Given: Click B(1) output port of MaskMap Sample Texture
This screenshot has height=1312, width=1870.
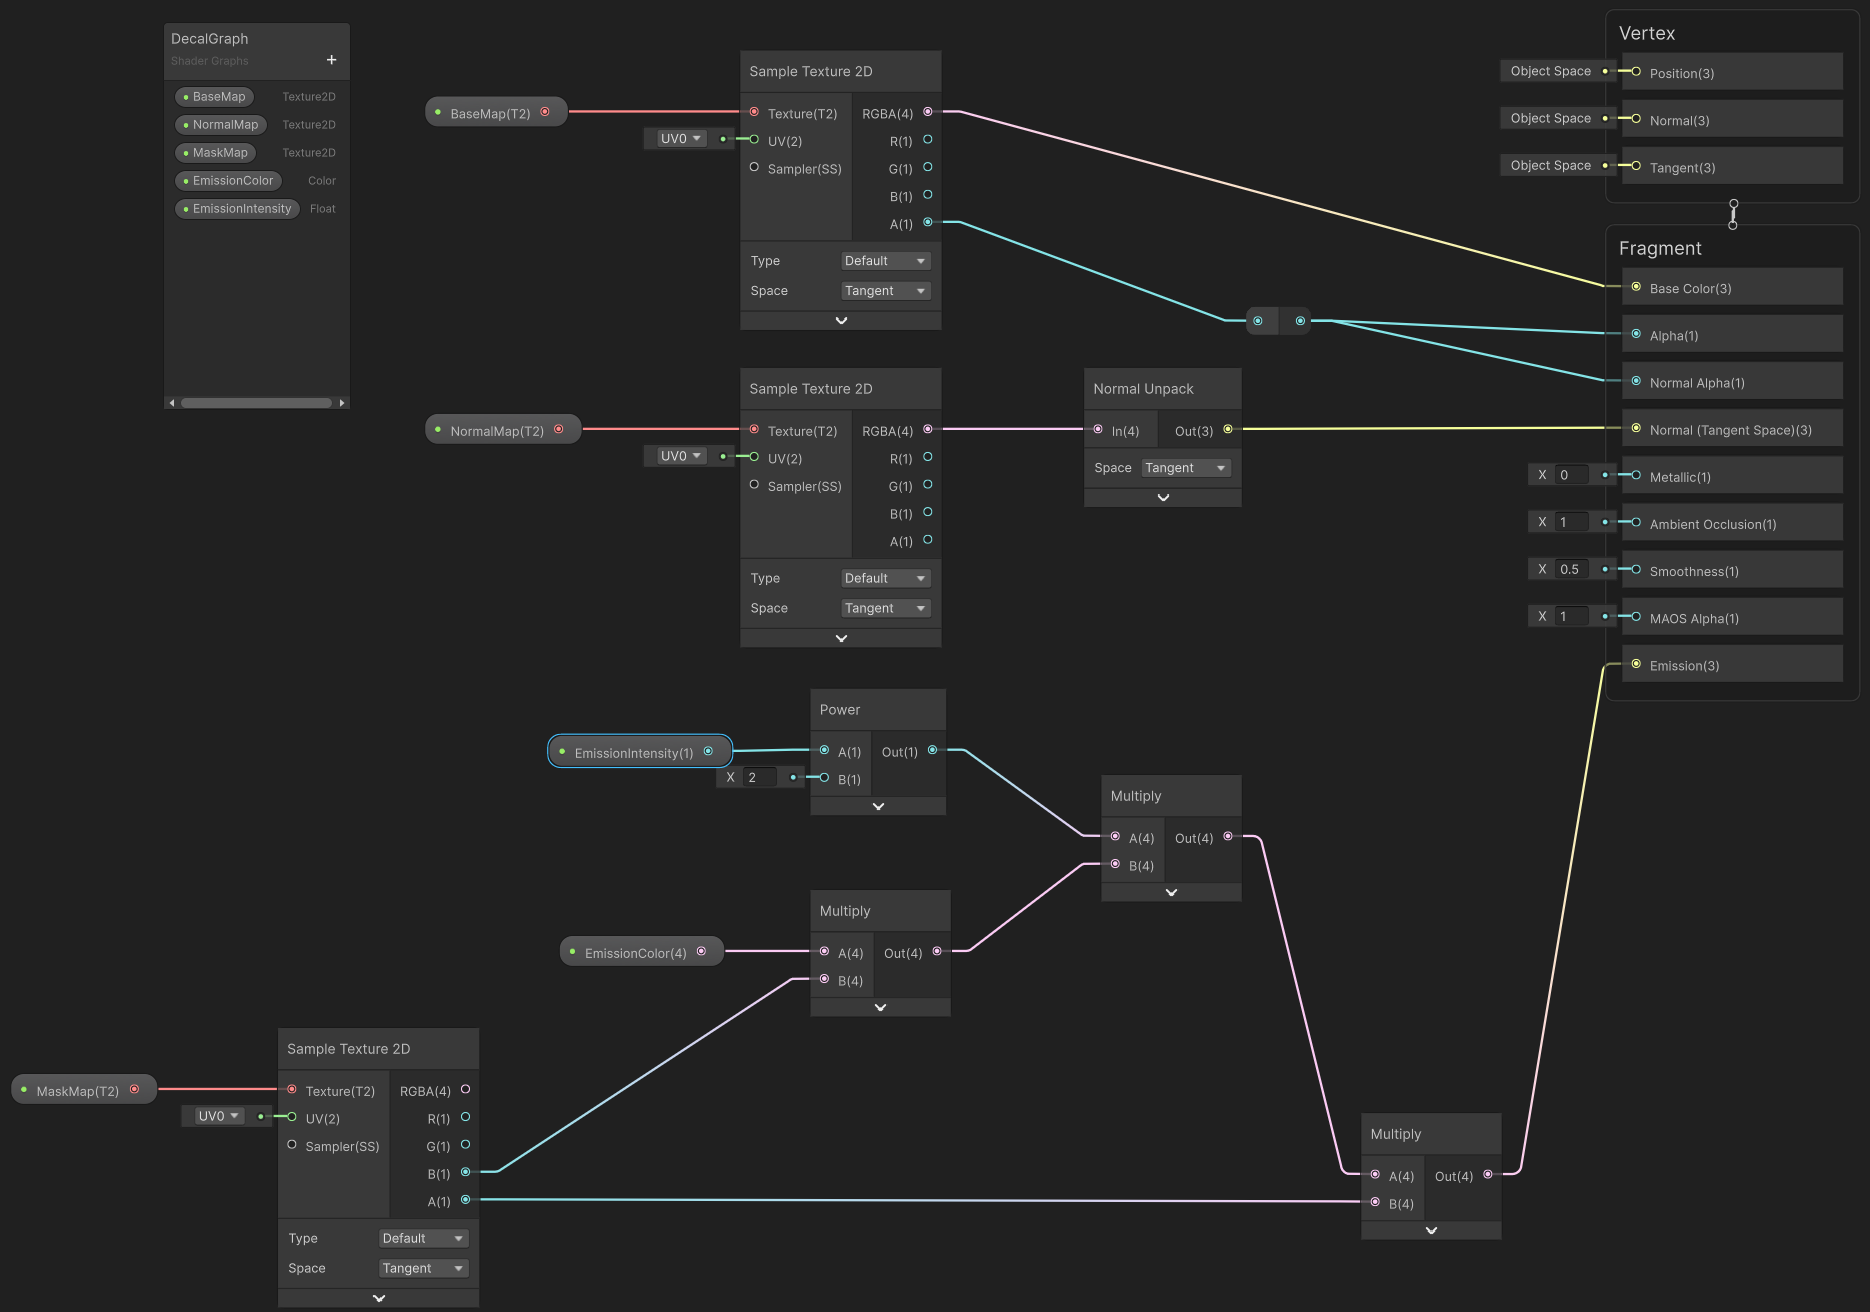Looking at the screenshot, I should point(466,1172).
